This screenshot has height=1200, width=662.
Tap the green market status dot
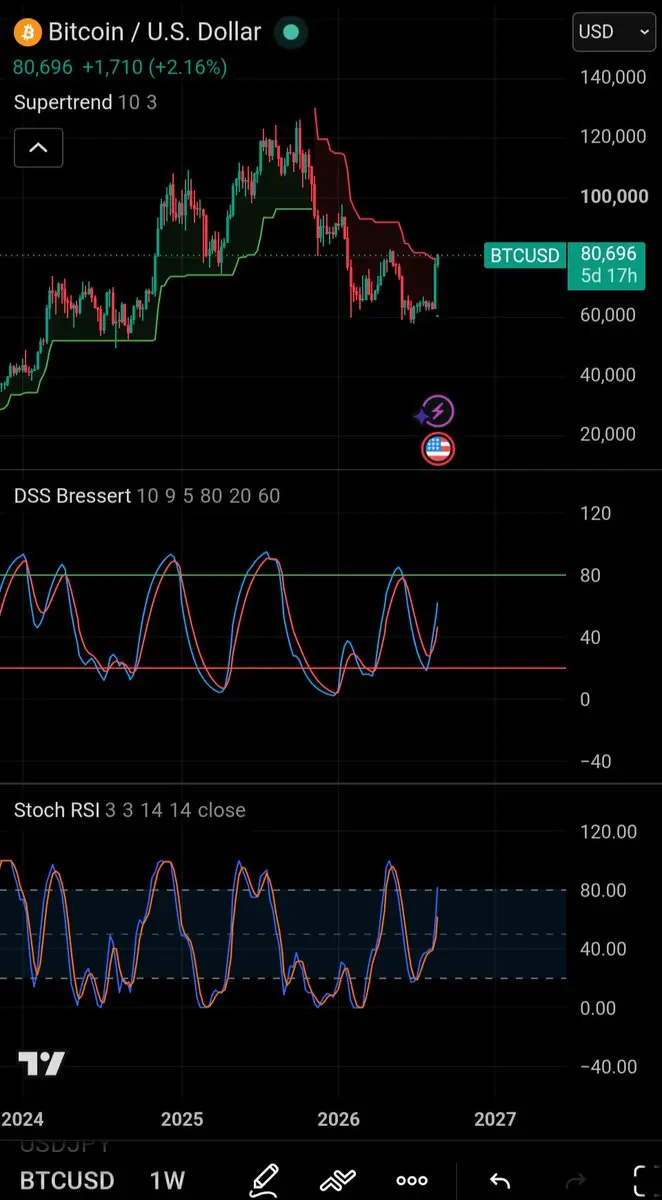point(290,32)
